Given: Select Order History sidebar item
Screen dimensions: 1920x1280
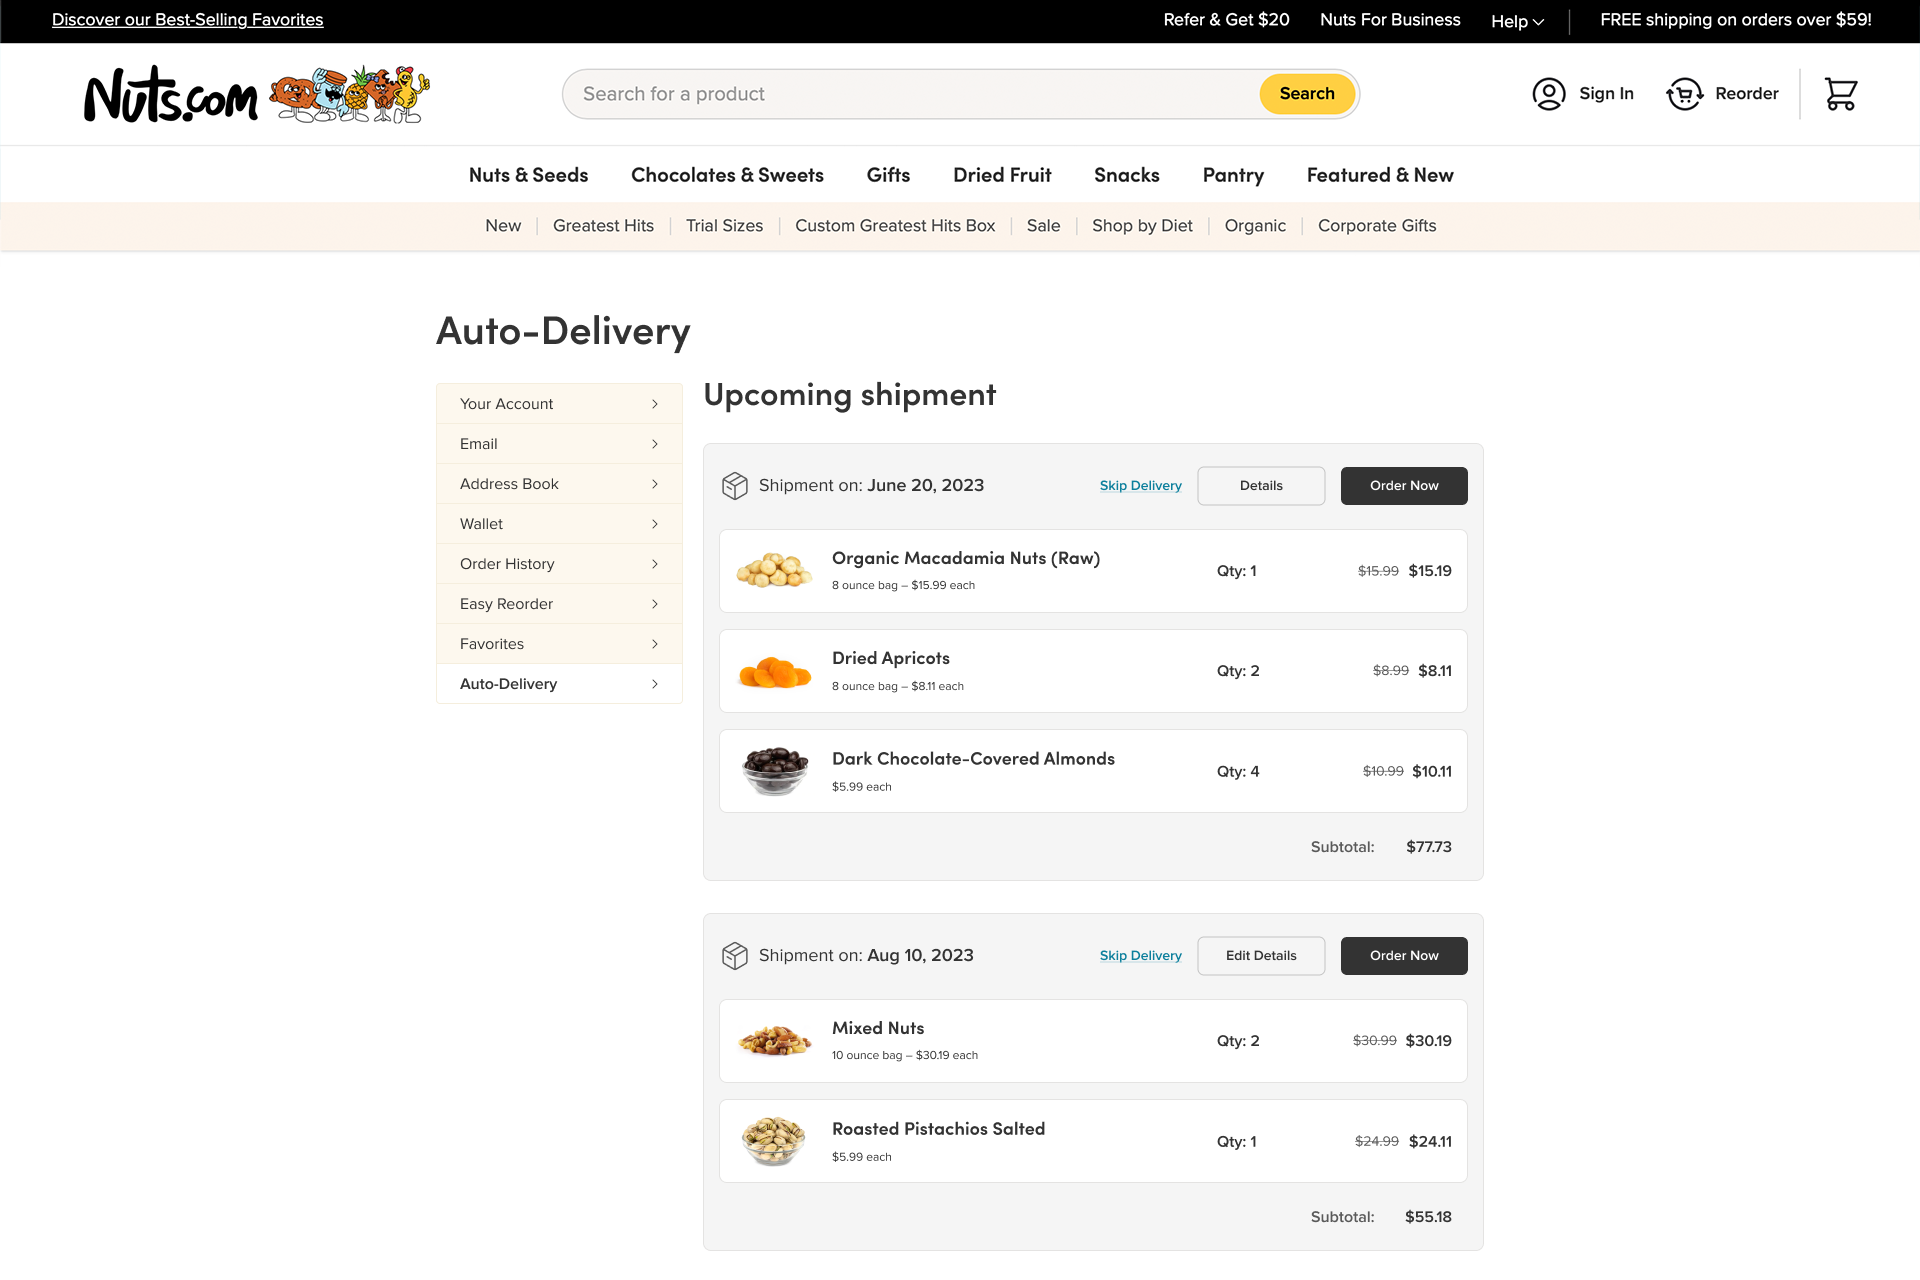Looking at the screenshot, I should [x=559, y=564].
